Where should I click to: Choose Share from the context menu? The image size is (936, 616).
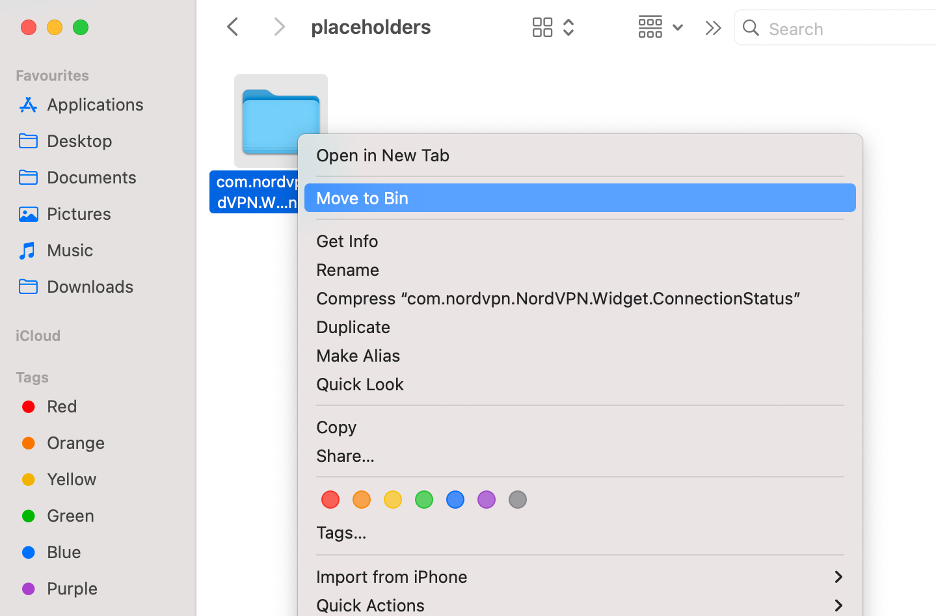click(x=344, y=456)
